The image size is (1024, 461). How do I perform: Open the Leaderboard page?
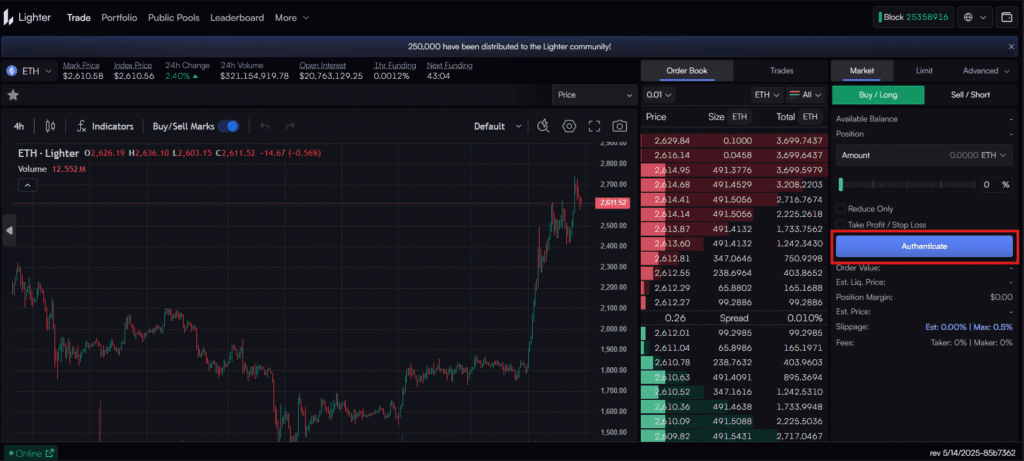237,18
